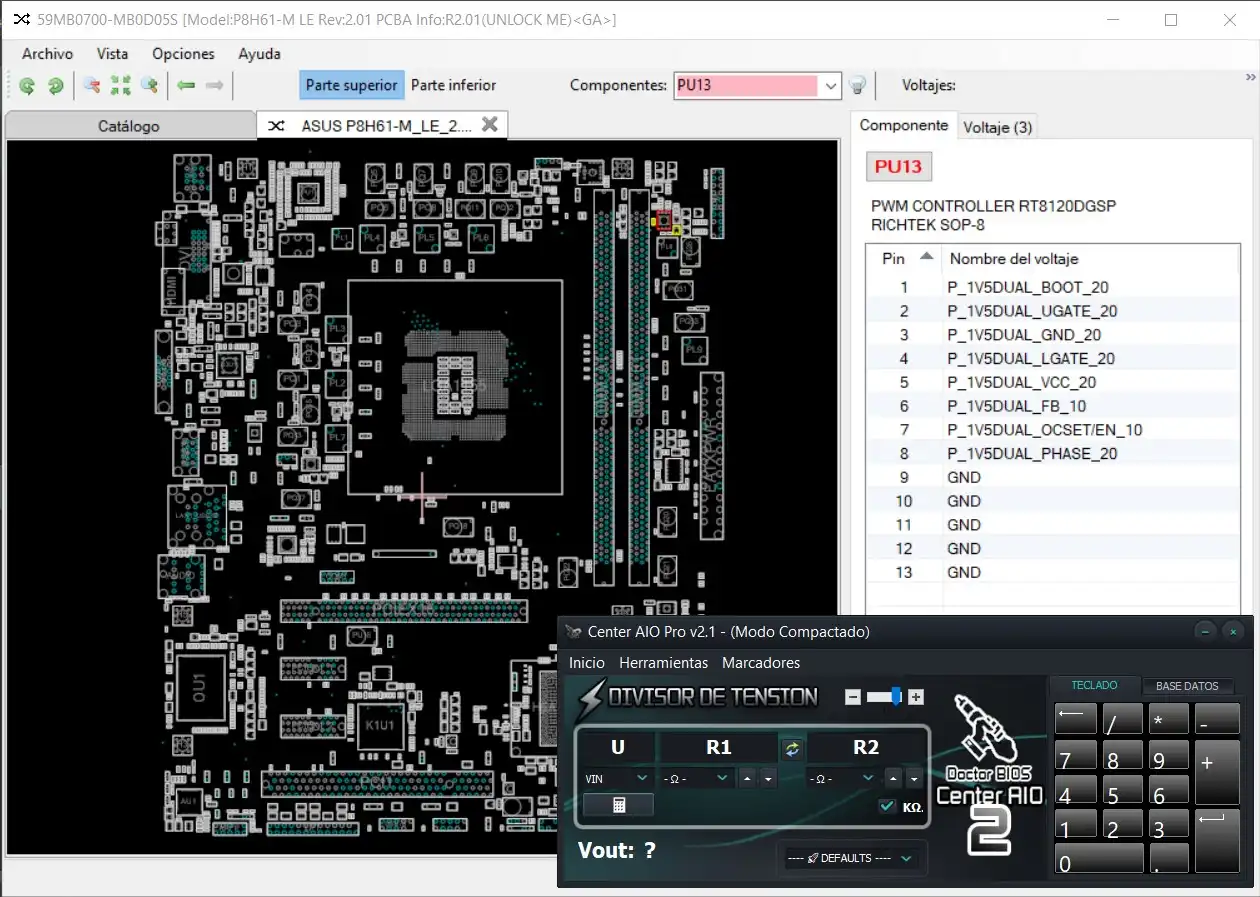
Task: Click the red PU13 component button
Action: click(898, 166)
